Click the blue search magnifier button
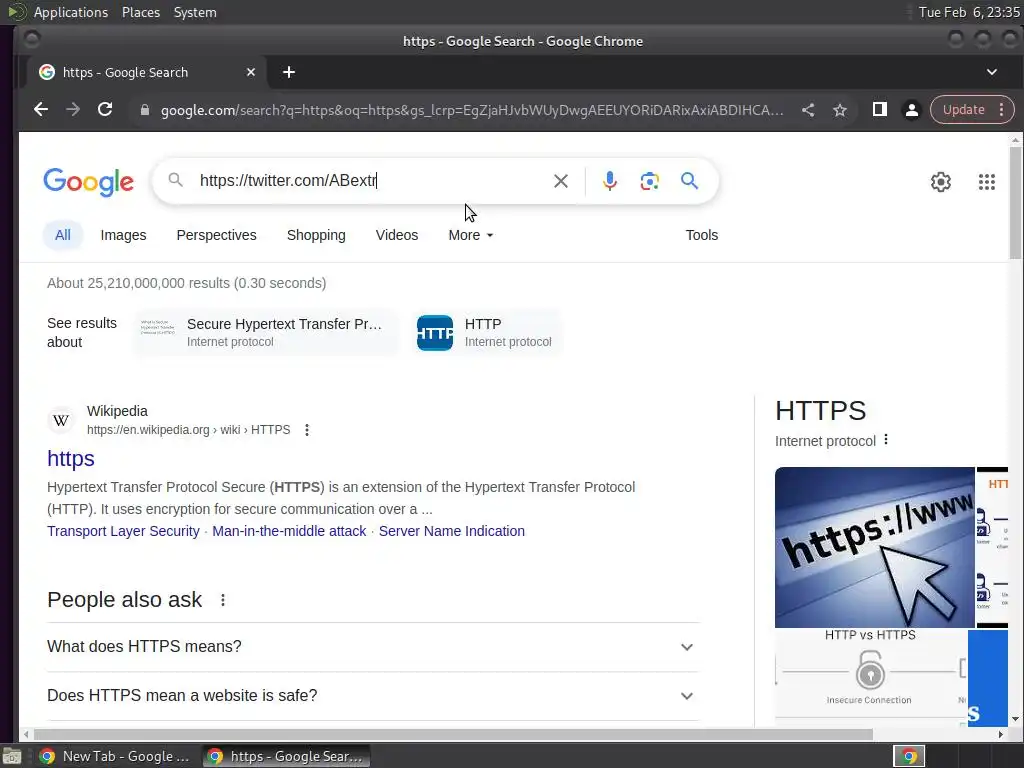This screenshot has height=768, width=1024. pos(689,181)
